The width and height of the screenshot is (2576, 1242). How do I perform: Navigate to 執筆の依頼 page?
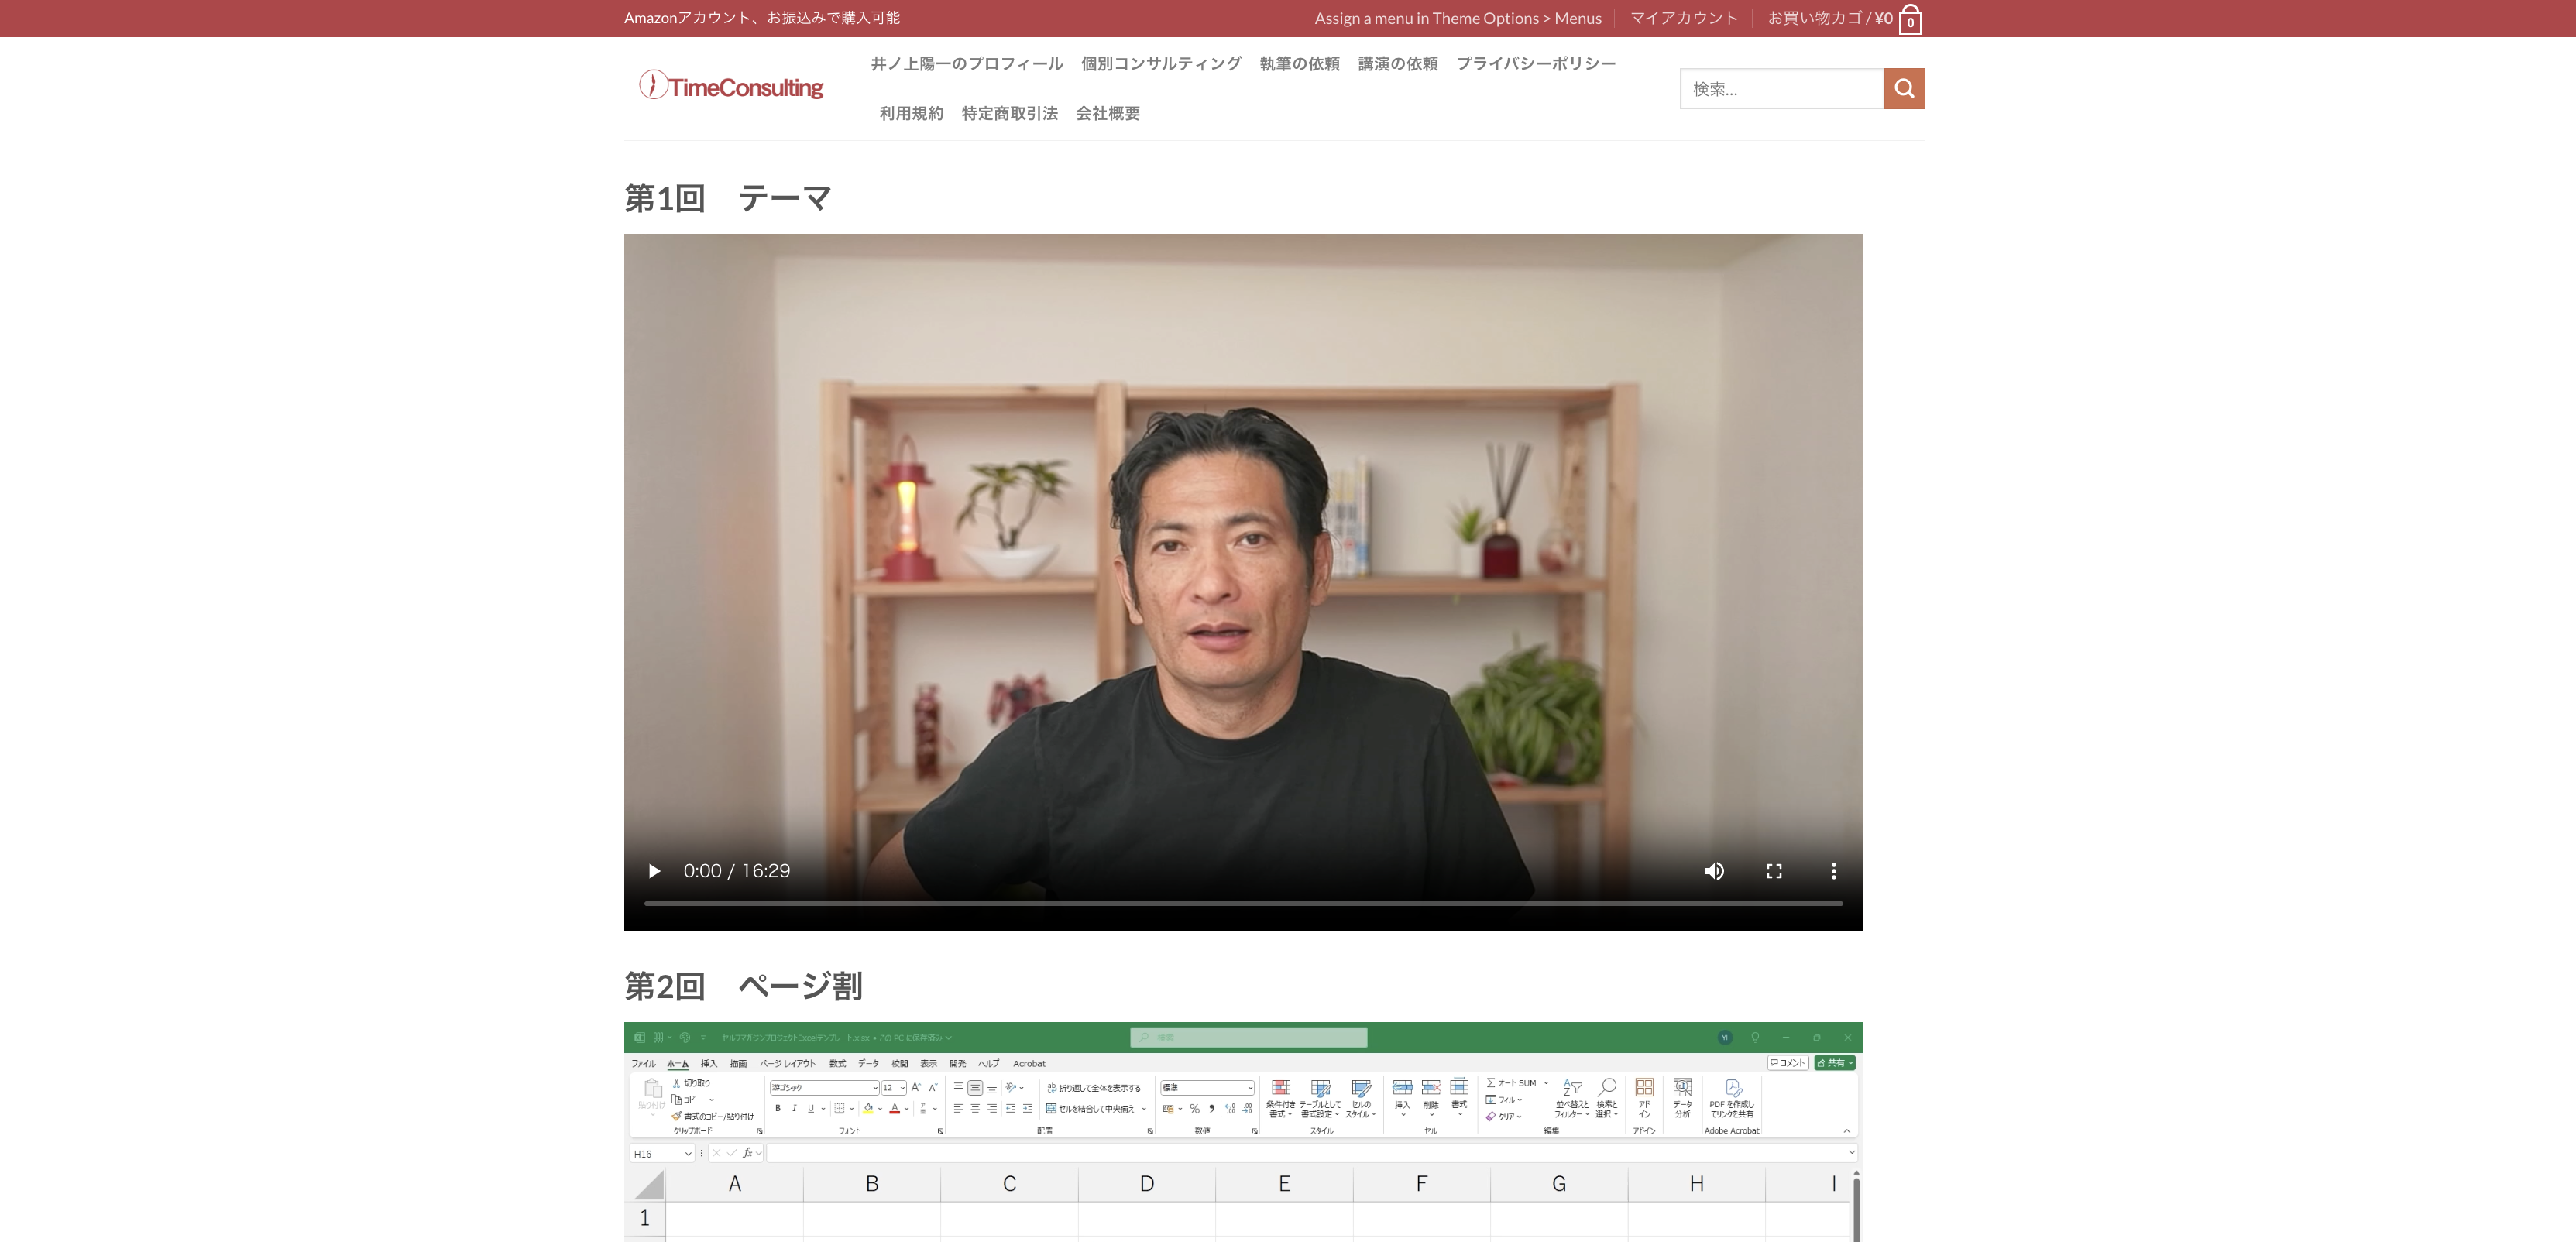coord(1299,64)
